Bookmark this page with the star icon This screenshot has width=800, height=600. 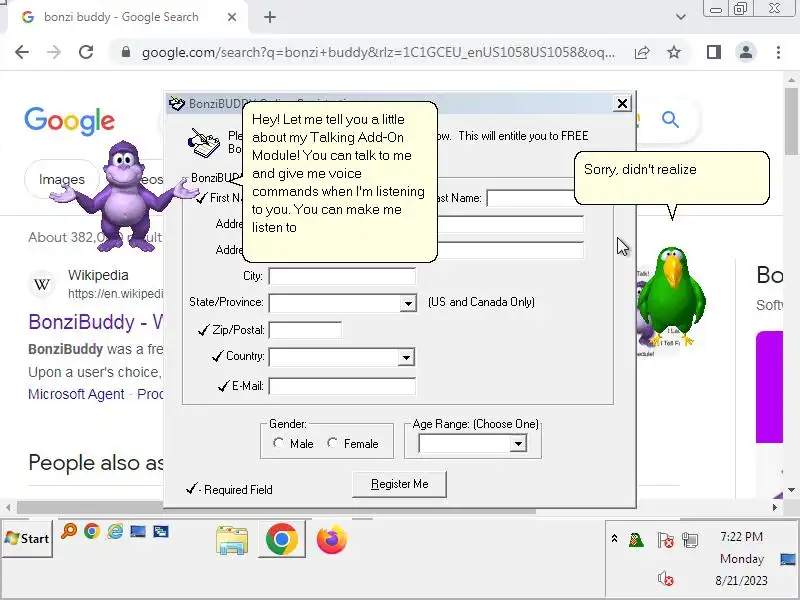pyautogui.click(x=674, y=52)
